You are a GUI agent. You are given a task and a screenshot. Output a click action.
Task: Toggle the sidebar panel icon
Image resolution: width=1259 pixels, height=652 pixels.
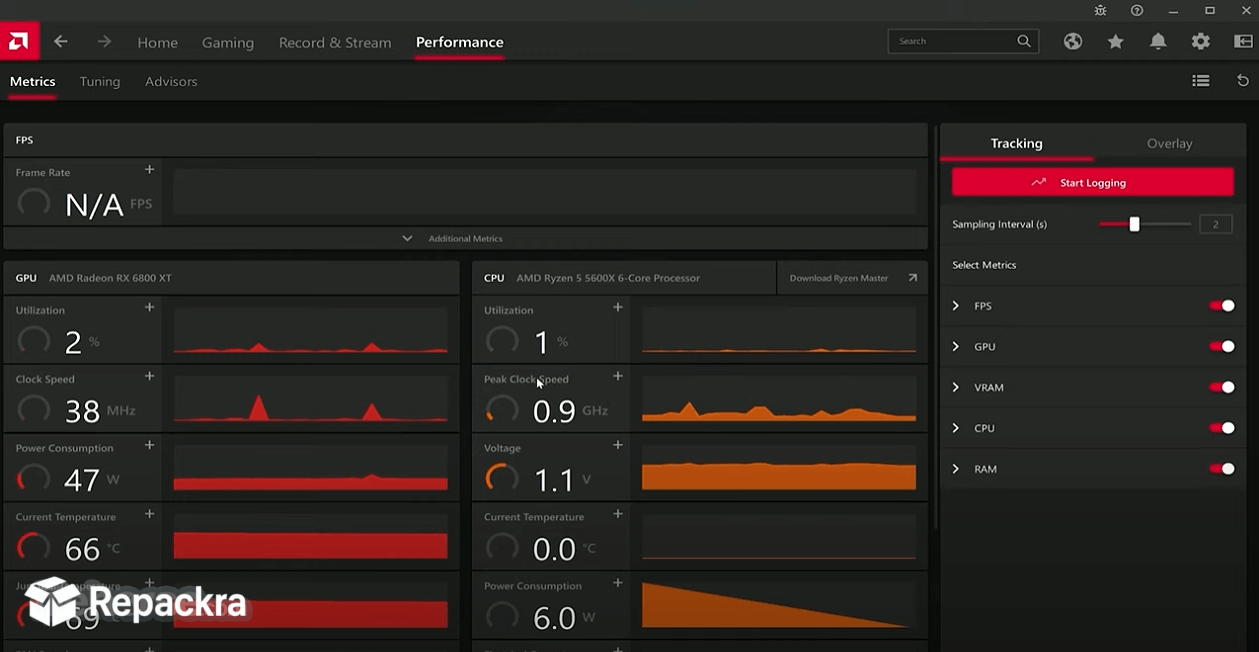[x=1243, y=41]
